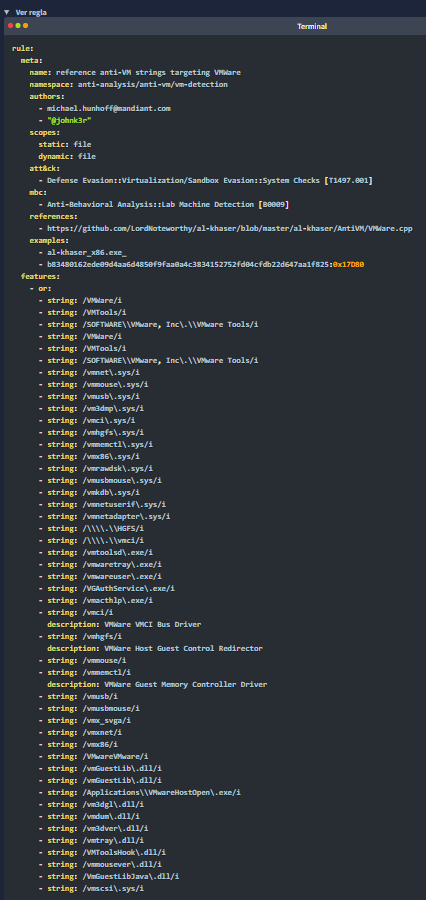Select the Applications\\VMwareHostOpen\.exe string line
426x900 pixels.
click(140, 793)
